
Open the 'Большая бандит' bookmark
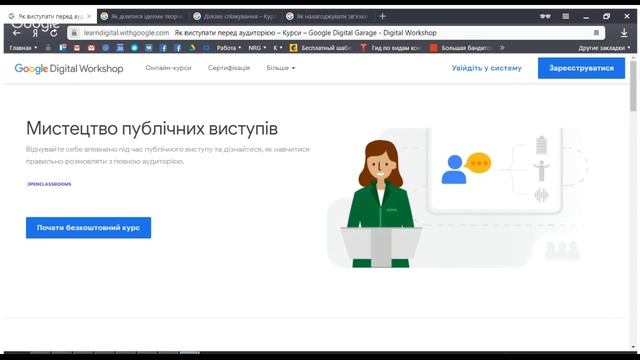pos(460,48)
